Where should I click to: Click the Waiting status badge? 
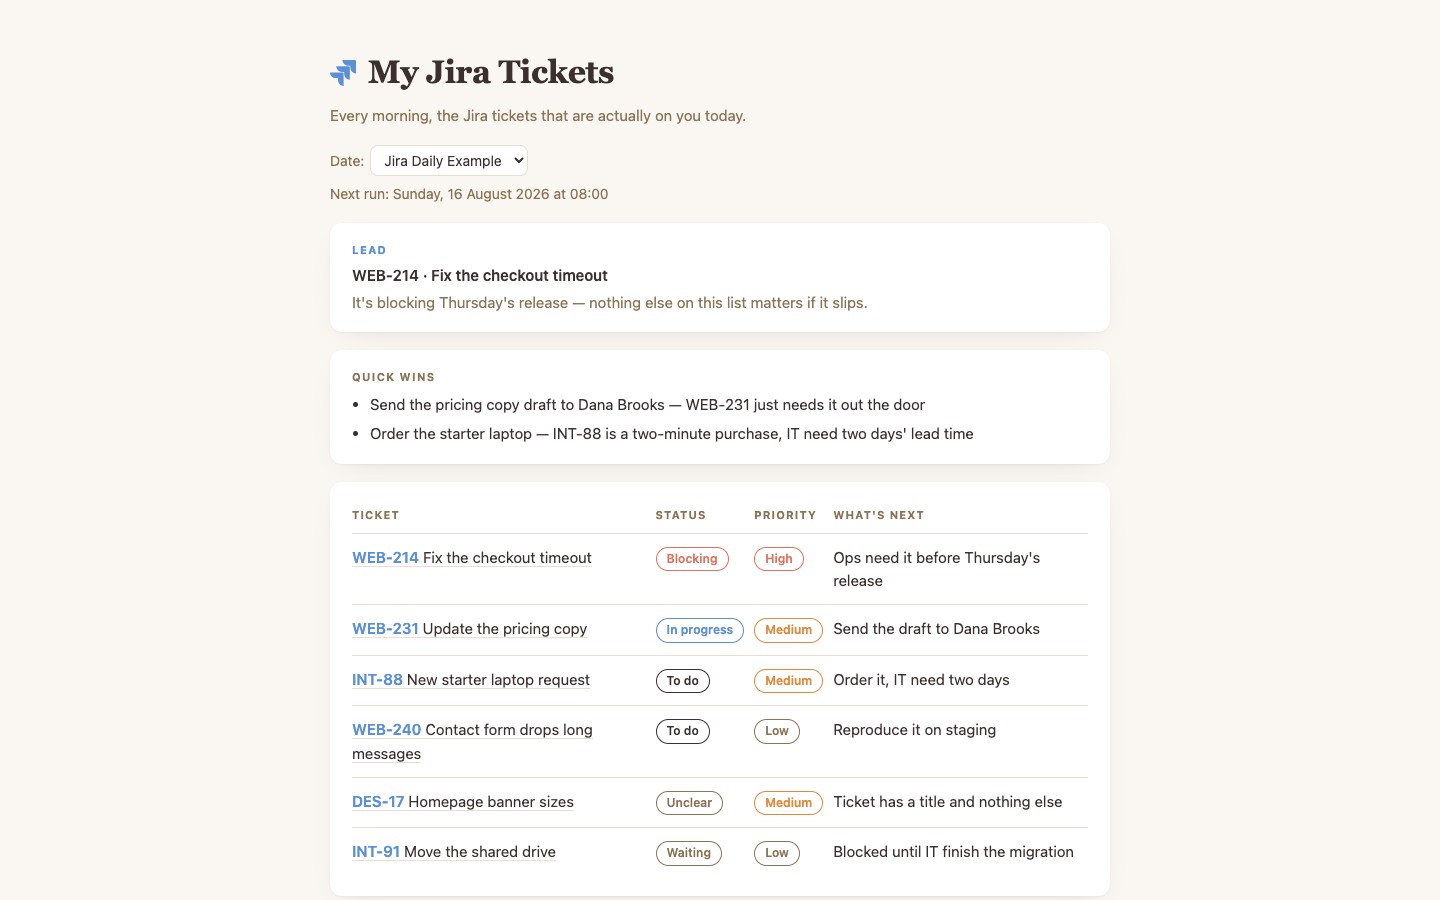[x=689, y=853]
